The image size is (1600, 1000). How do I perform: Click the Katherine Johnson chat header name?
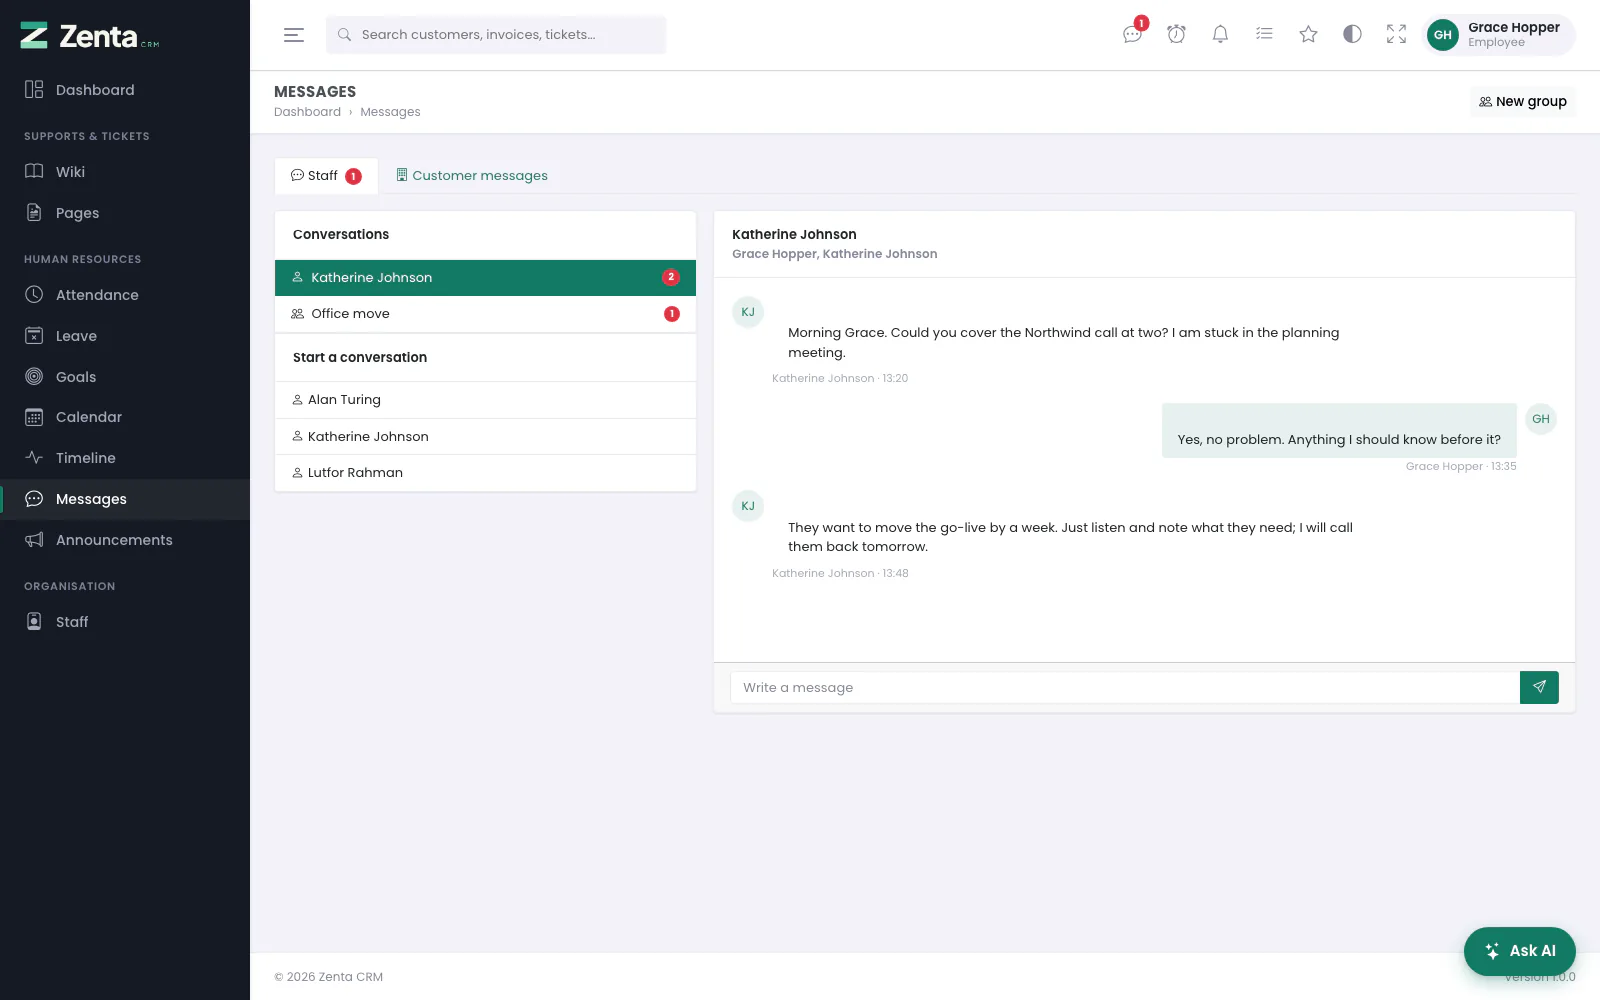coord(794,235)
